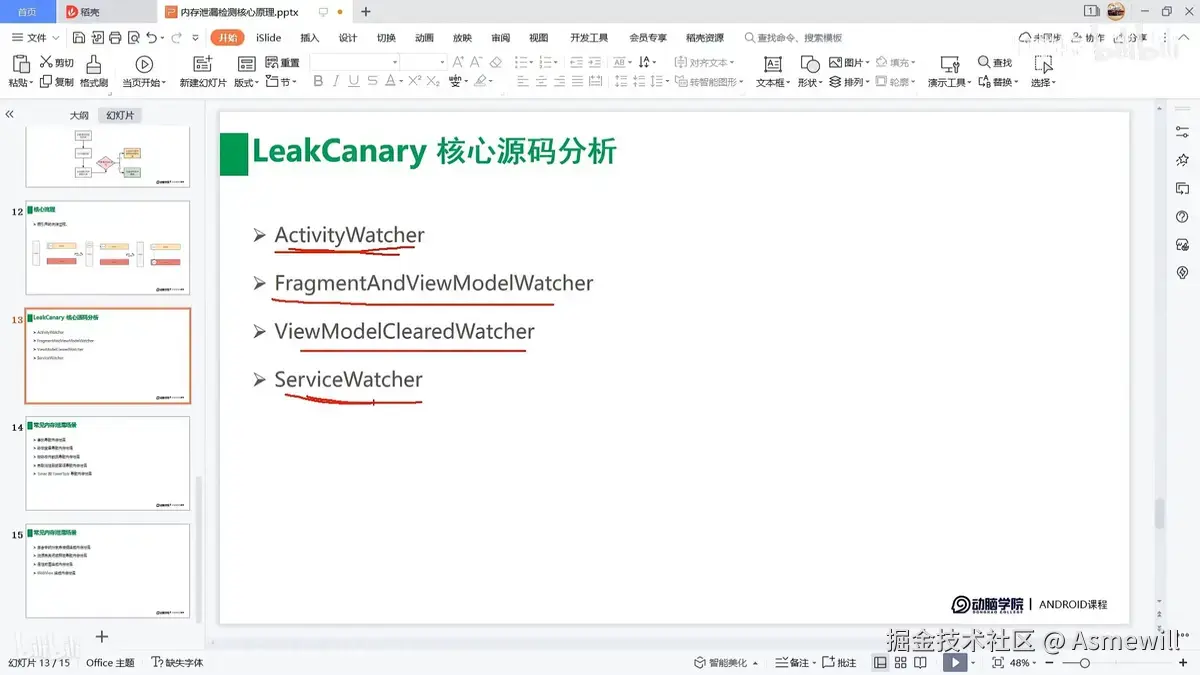The image size is (1200, 675).
Task: Toggle Italic formatting
Action: tap(336, 82)
